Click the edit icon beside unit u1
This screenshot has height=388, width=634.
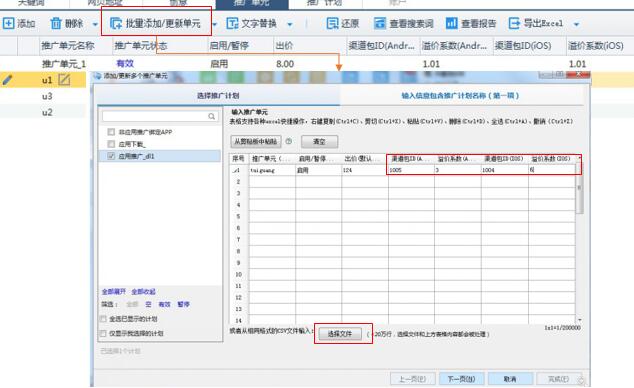tap(64, 80)
